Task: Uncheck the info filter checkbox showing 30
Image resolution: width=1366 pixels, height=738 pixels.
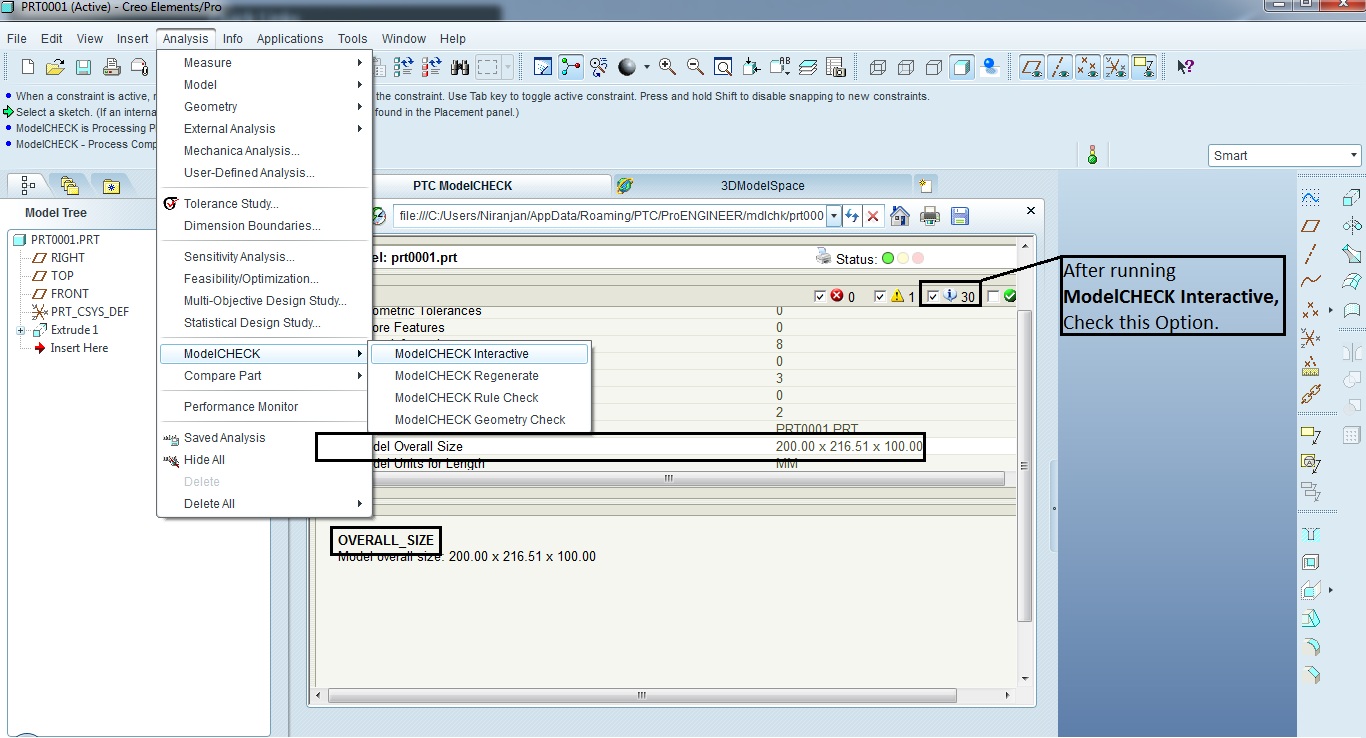Action: [x=933, y=296]
